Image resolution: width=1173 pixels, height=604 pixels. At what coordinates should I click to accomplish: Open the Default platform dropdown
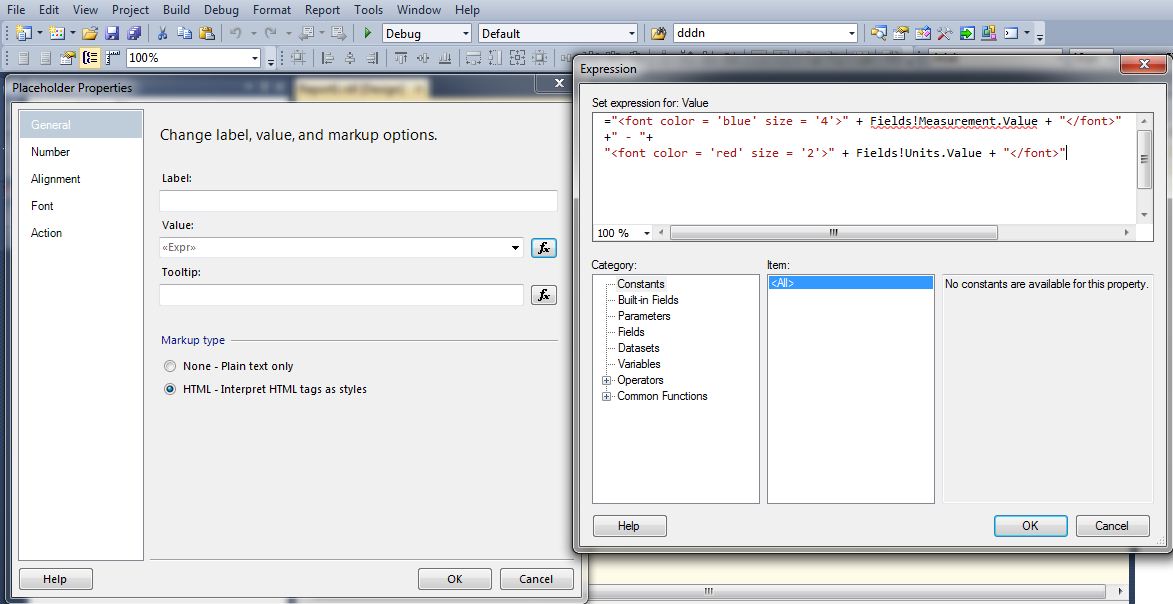631,34
